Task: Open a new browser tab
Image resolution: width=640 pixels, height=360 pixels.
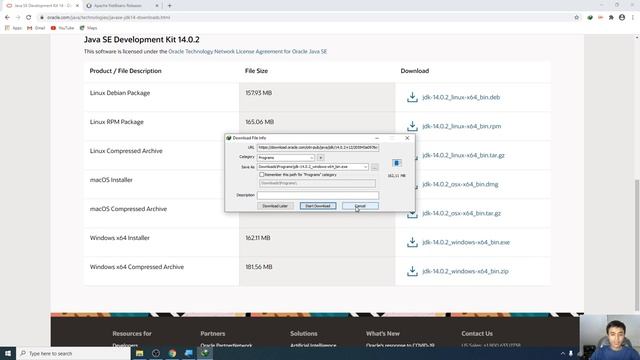Action: pyautogui.click(x=169, y=6)
